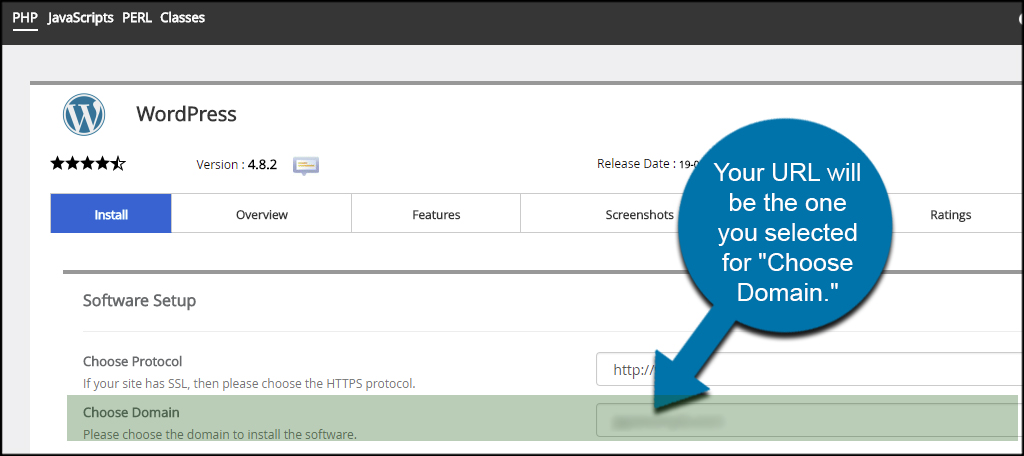Switch to the Overview tab

pyautogui.click(x=261, y=214)
